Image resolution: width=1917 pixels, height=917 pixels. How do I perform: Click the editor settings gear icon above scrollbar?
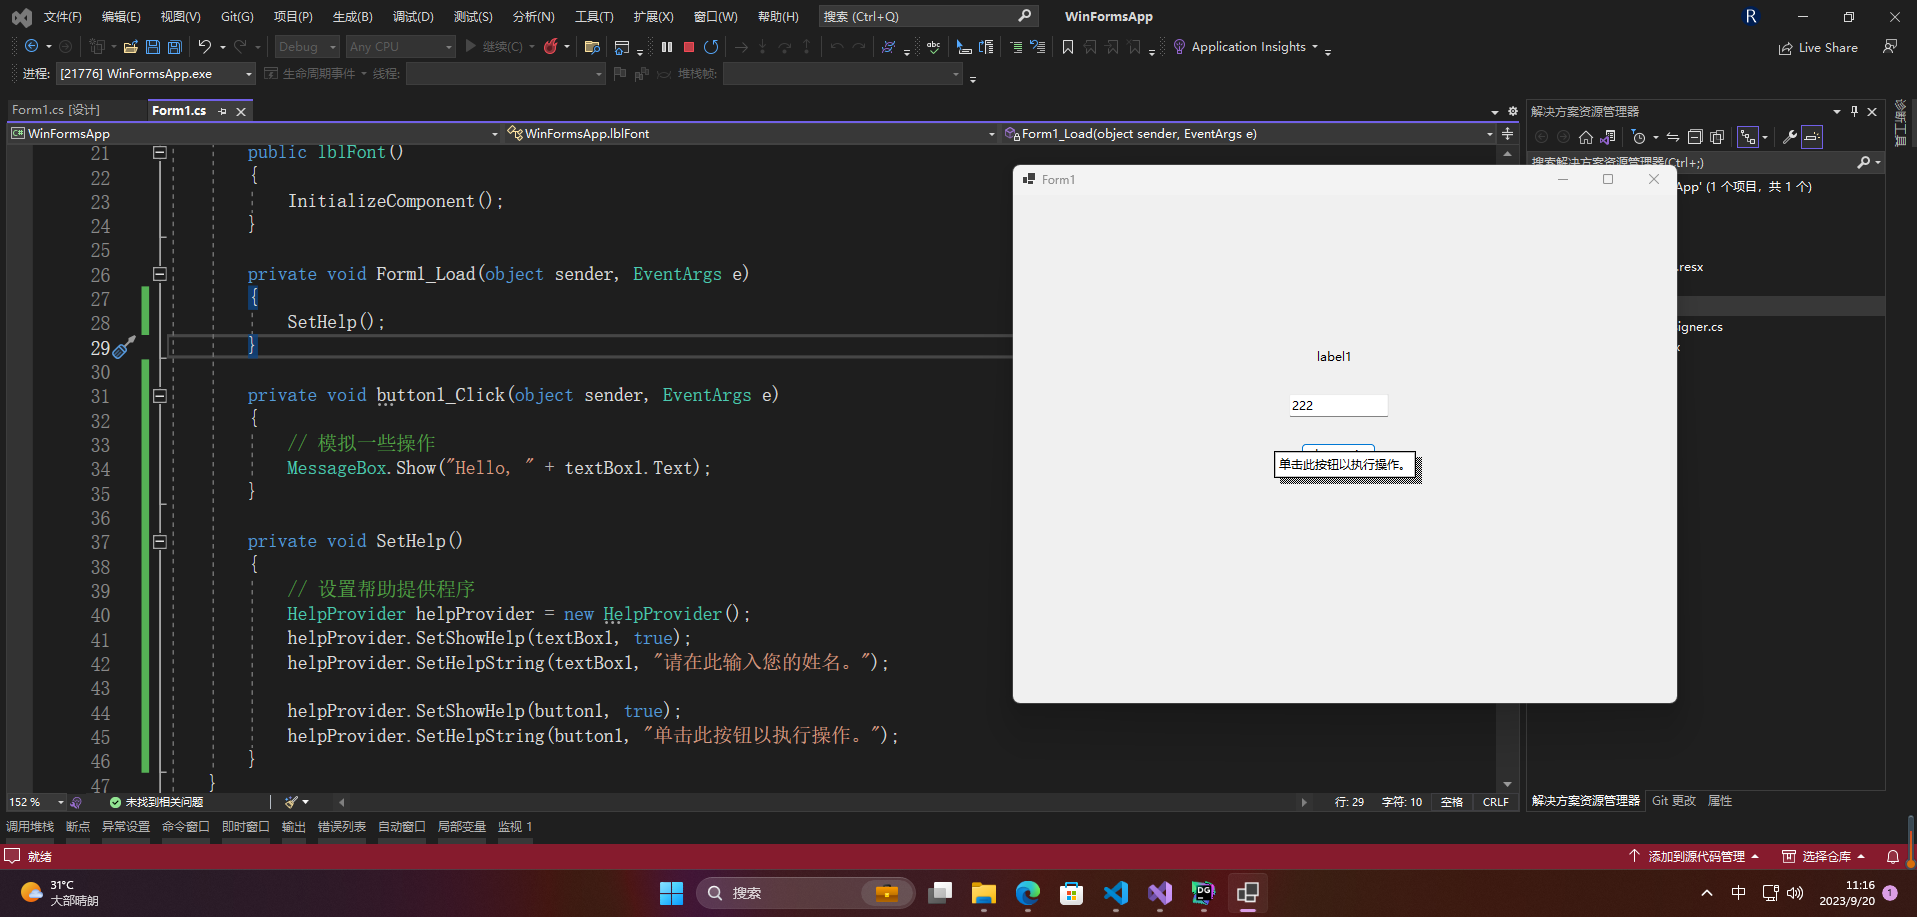(1513, 111)
